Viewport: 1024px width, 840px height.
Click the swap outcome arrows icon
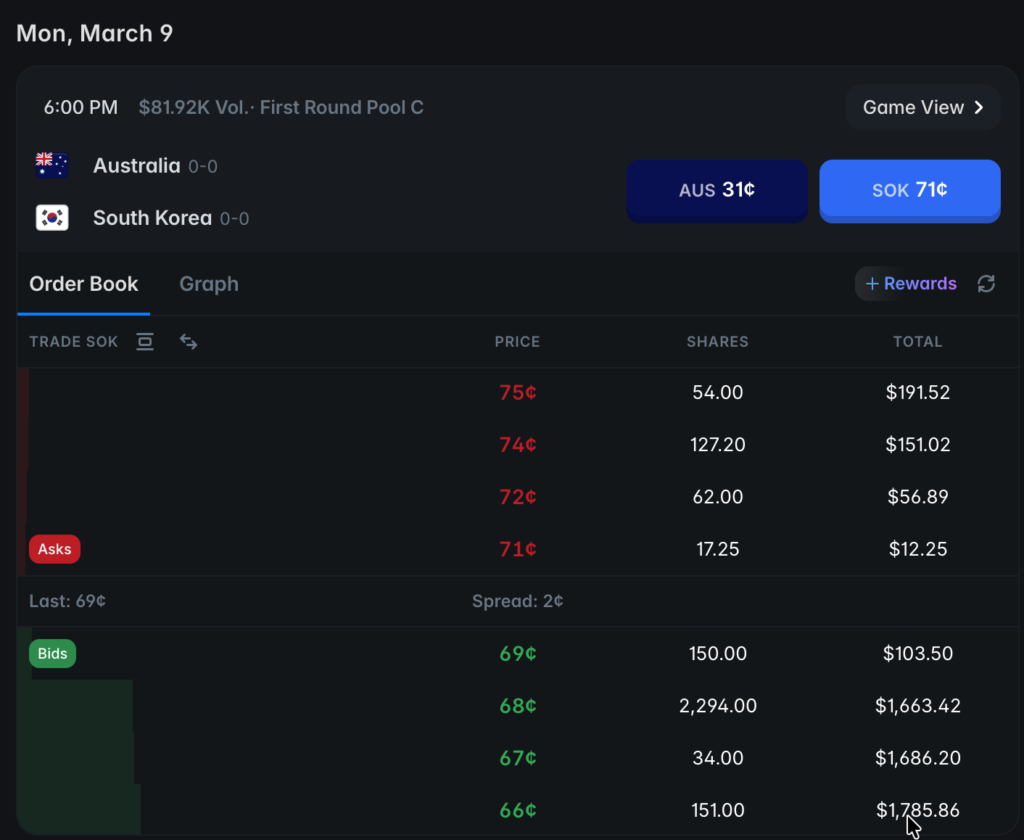click(188, 342)
